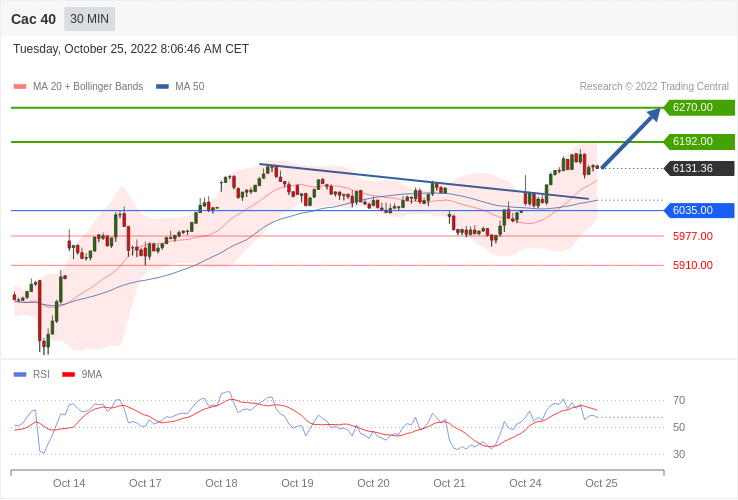Click the 9MA legend label
This screenshot has width=738, height=500.
[x=92, y=375]
